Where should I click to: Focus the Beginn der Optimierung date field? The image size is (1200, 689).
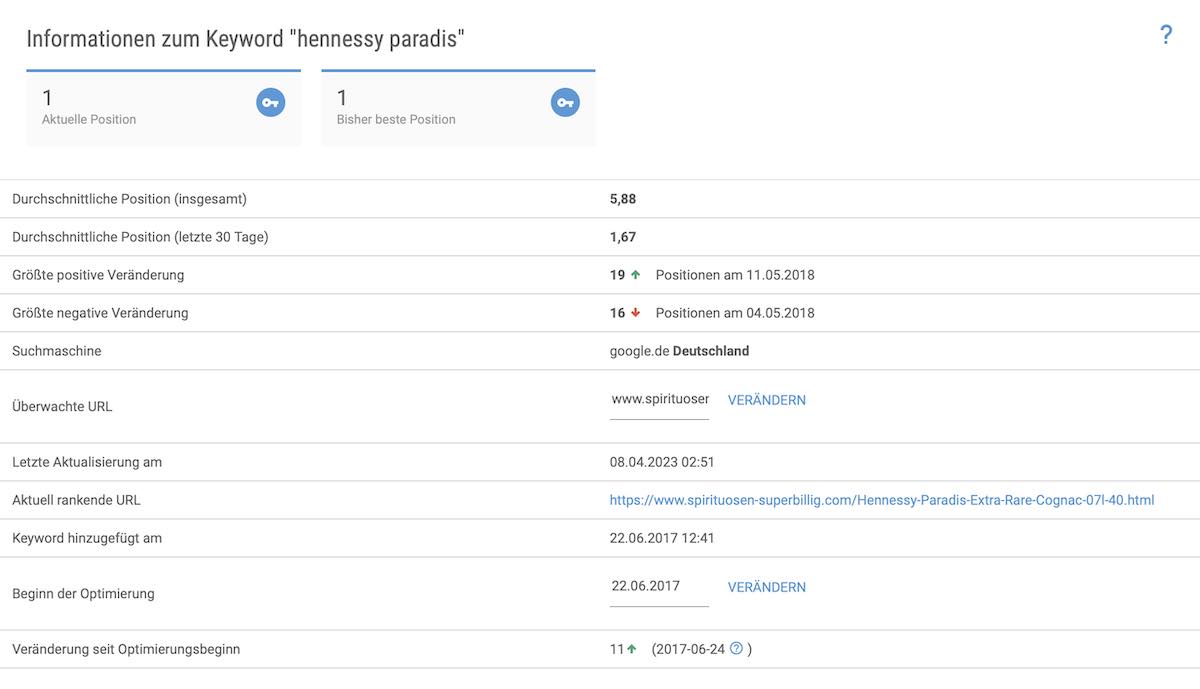click(x=660, y=587)
